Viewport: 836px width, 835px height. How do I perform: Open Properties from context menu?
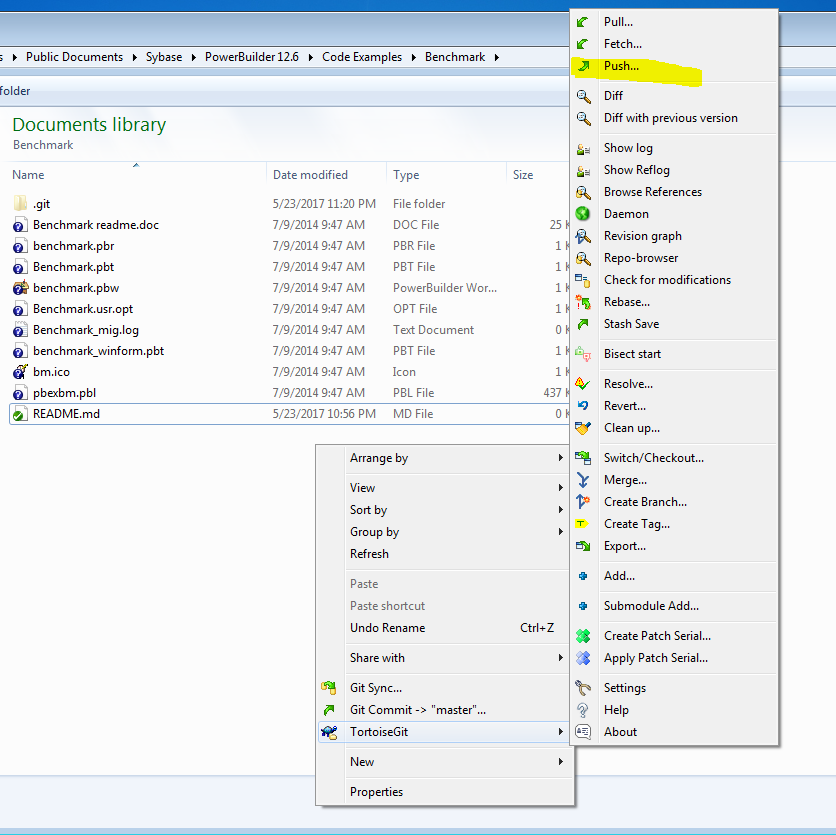pyautogui.click(x=444, y=792)
